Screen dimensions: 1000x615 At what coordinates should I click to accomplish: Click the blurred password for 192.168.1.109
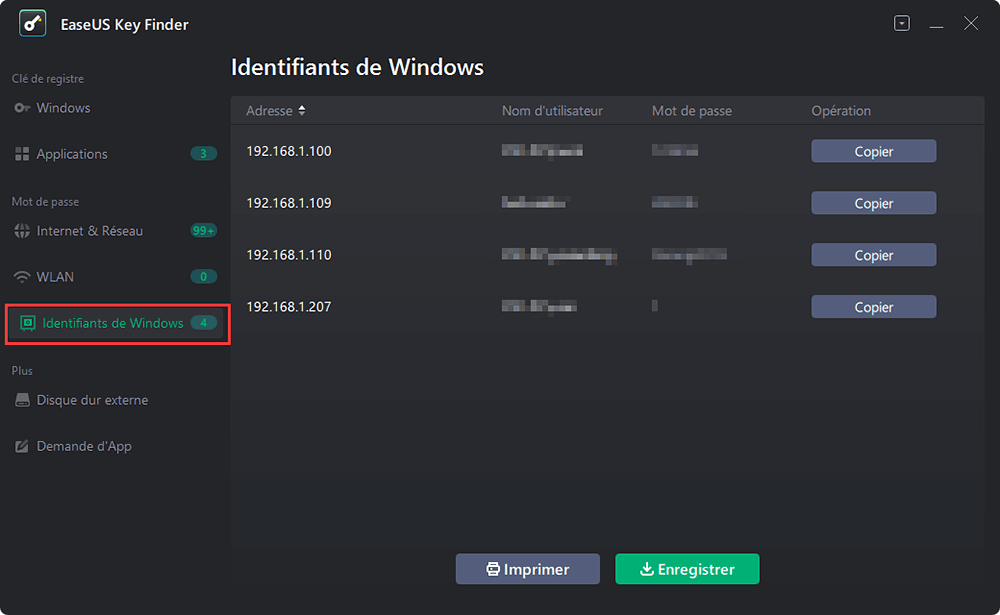675,203
